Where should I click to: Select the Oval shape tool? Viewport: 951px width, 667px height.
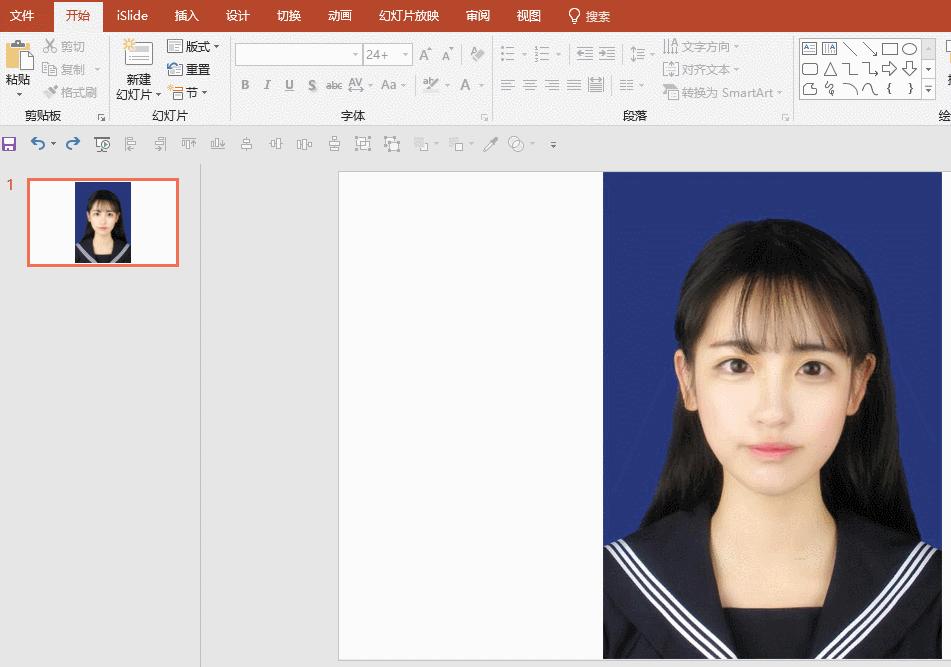[910, 48]
